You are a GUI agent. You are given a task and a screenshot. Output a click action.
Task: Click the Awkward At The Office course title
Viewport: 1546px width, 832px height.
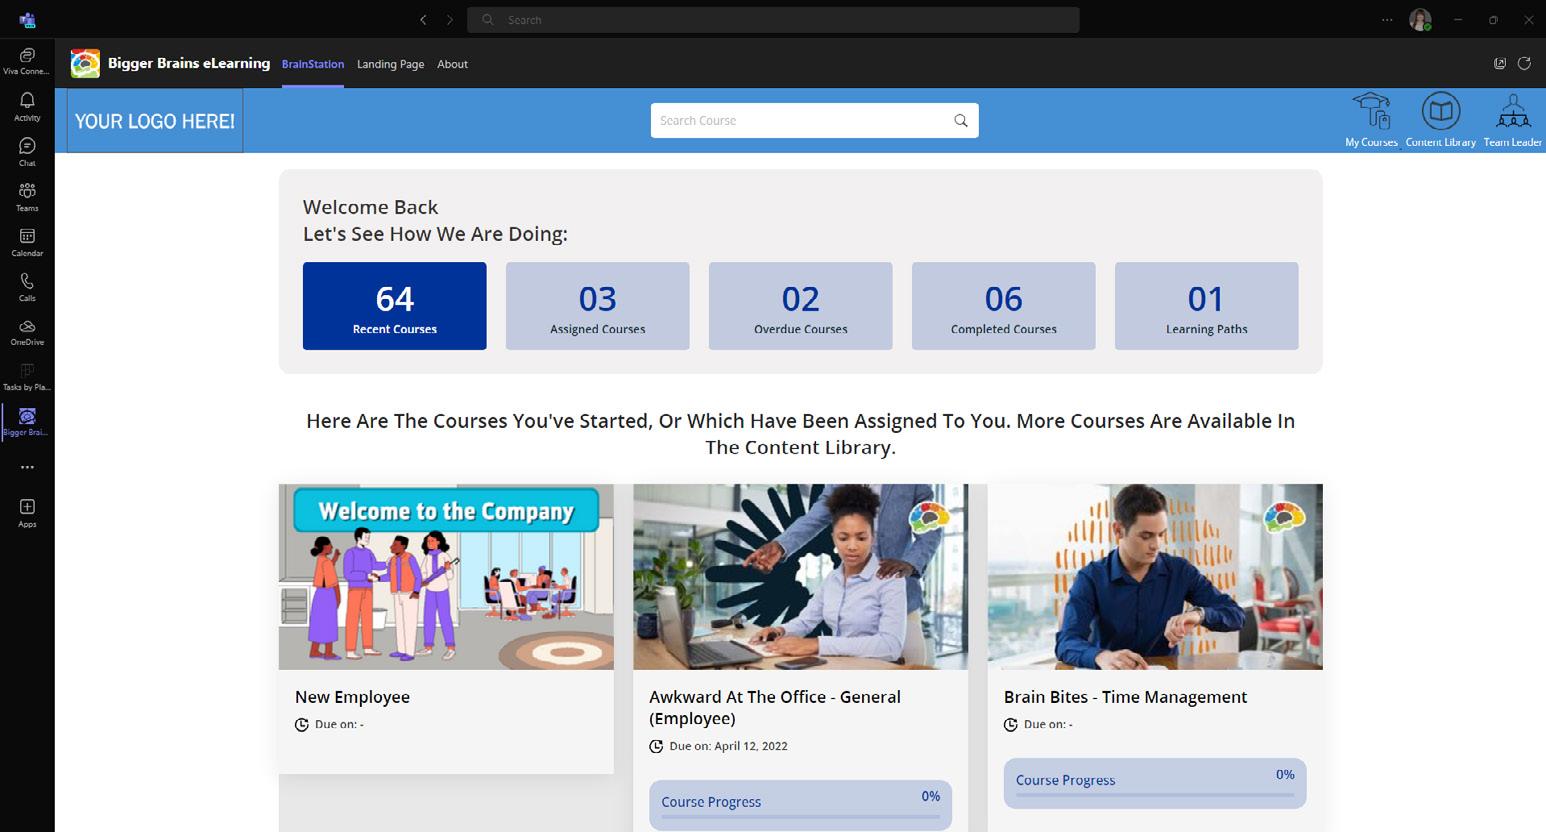tap(775, 708)
